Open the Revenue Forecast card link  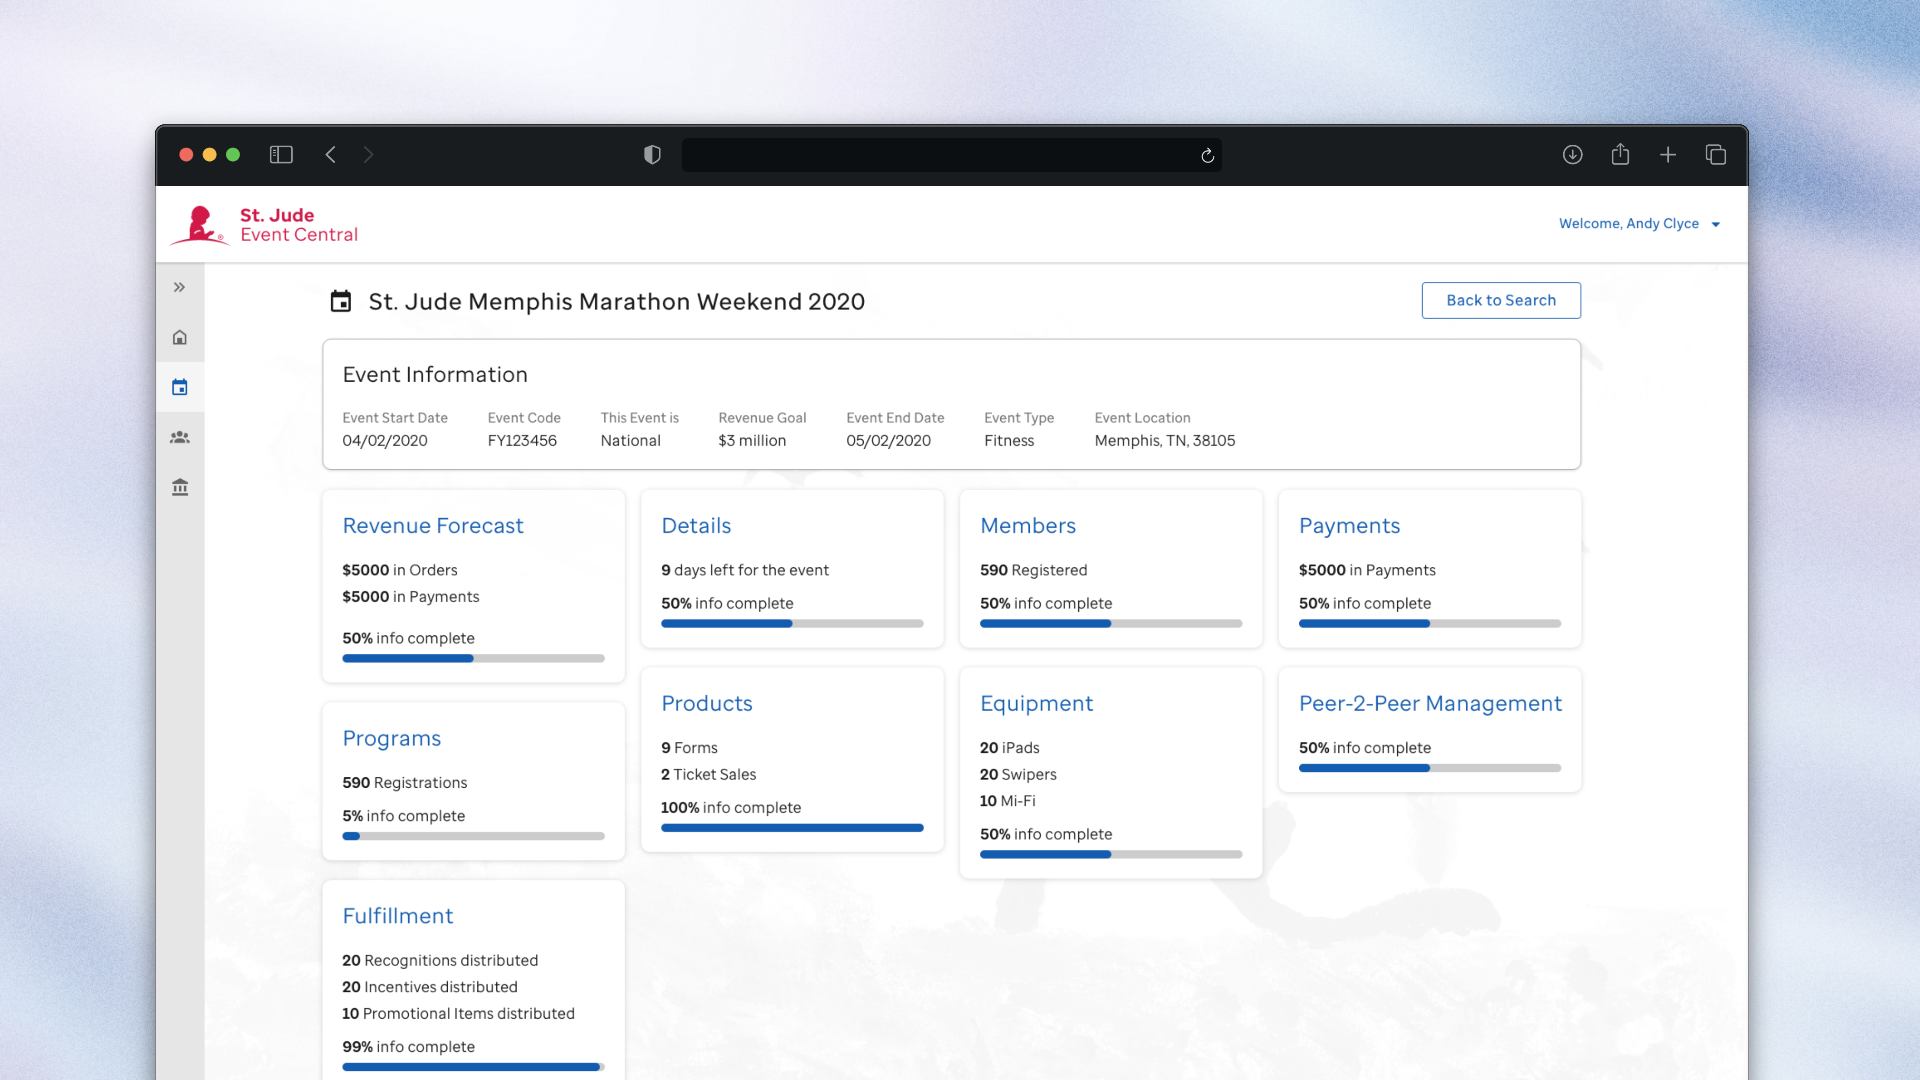coord(433,526)
